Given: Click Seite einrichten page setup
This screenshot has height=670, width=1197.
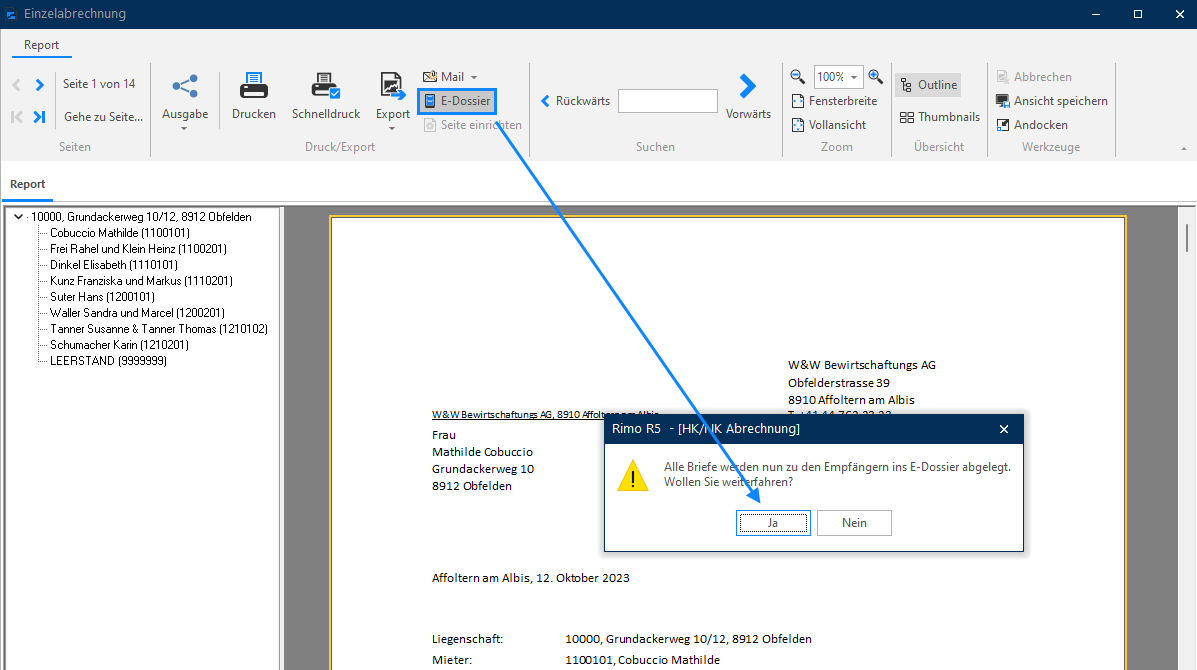Looking at the screenshot, I should click(x=473, y=125).
